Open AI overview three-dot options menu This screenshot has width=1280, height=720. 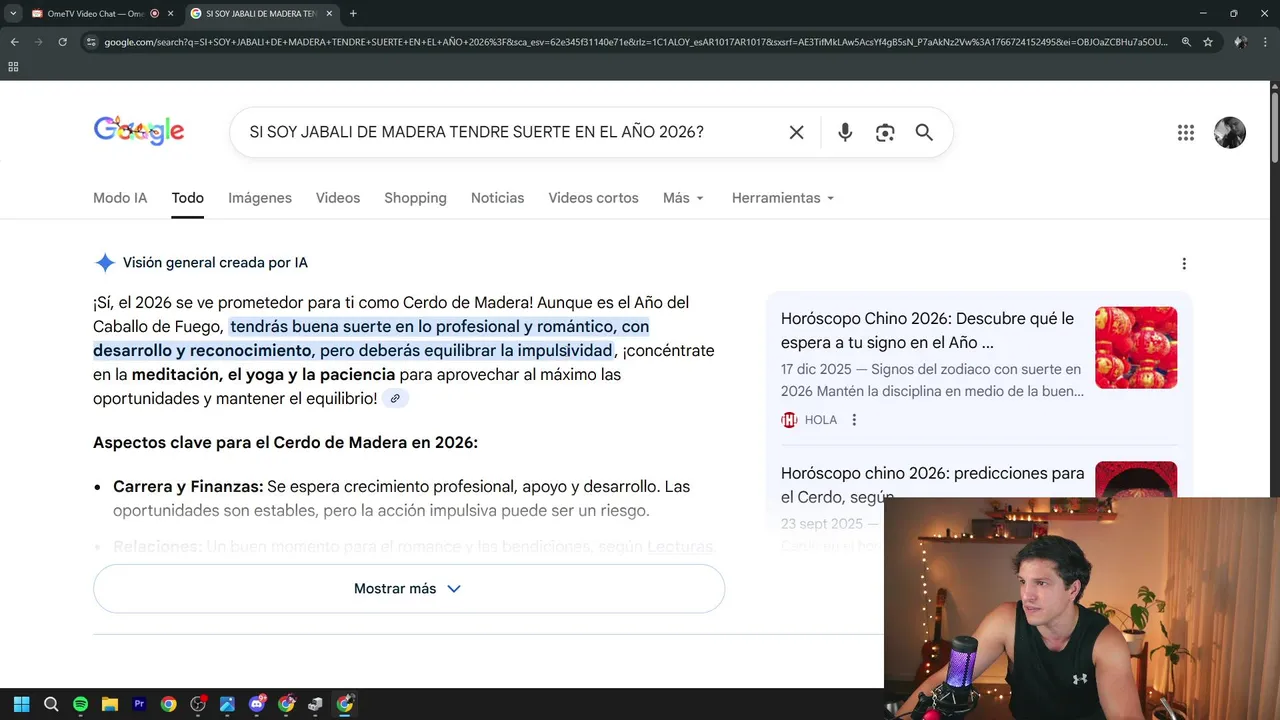(x=1184, y=263)
